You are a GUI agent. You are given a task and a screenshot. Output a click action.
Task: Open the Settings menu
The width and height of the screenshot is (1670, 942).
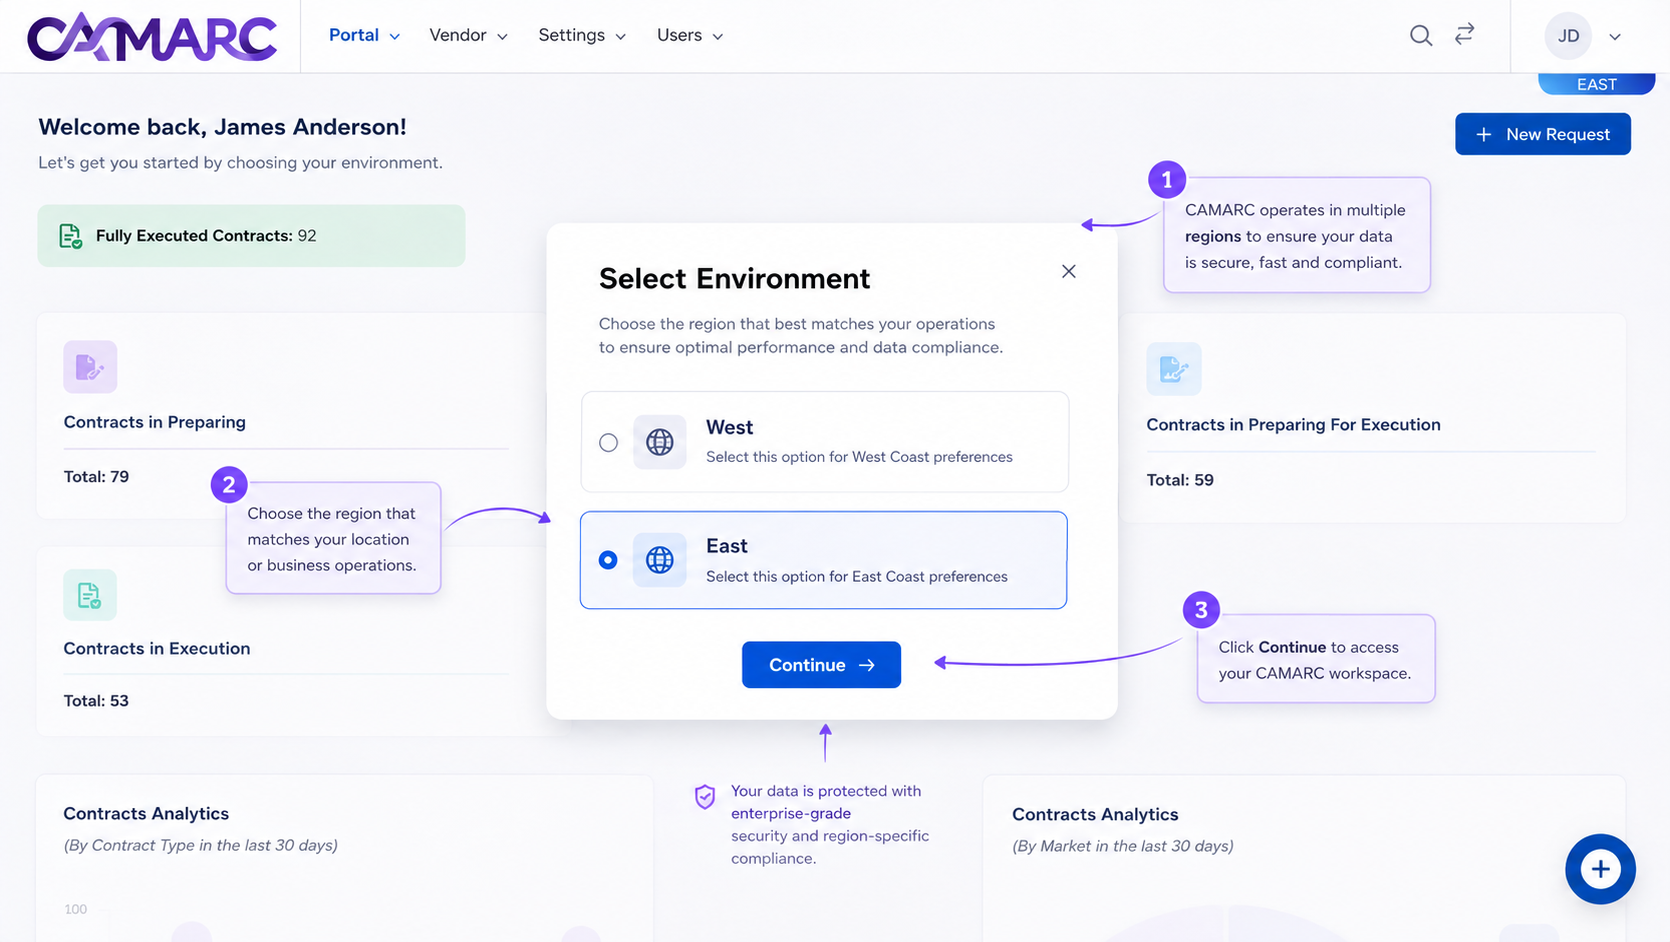coord(582,35)
